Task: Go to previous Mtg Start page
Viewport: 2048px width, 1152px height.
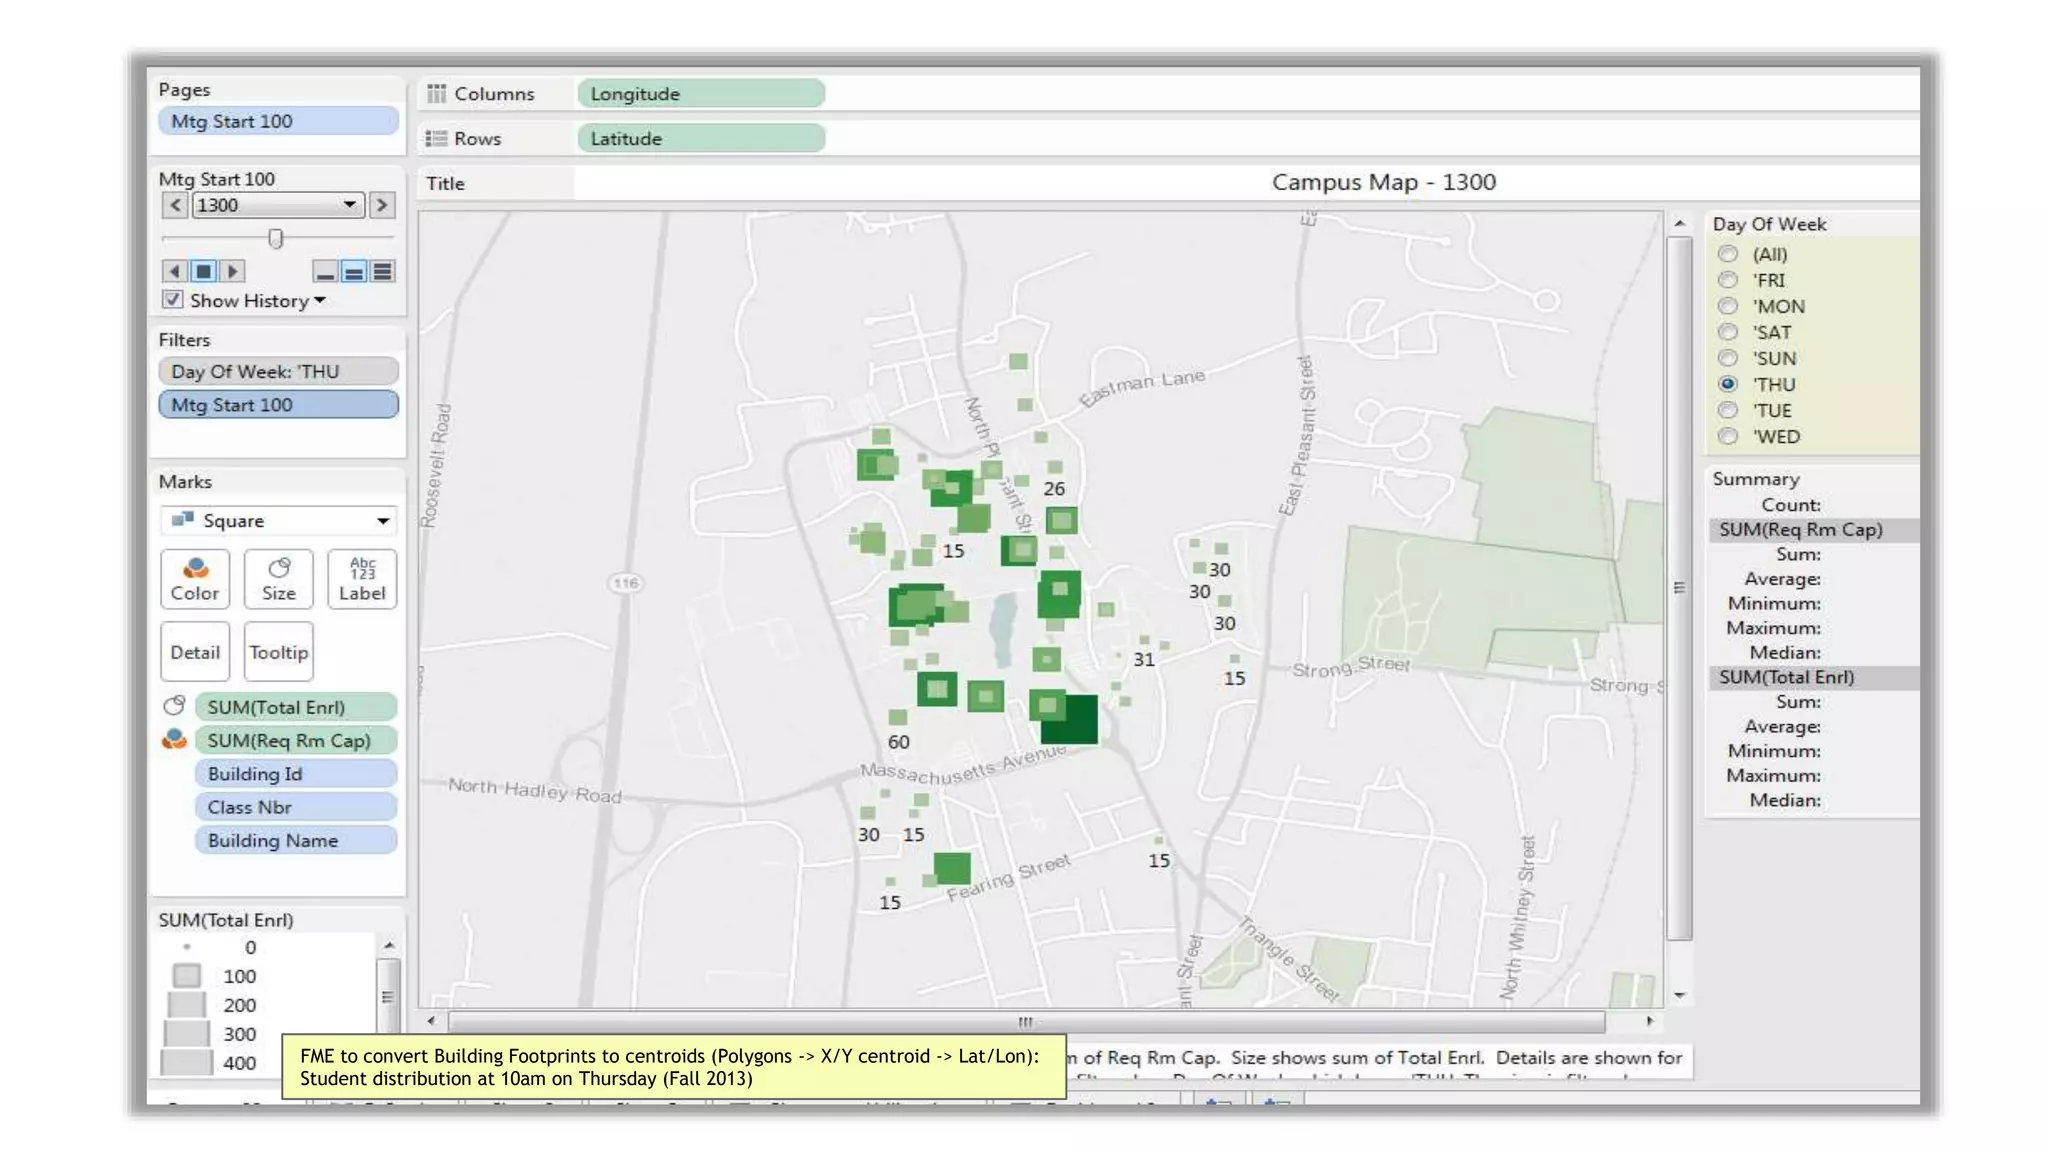Action: tap(175, 205)
